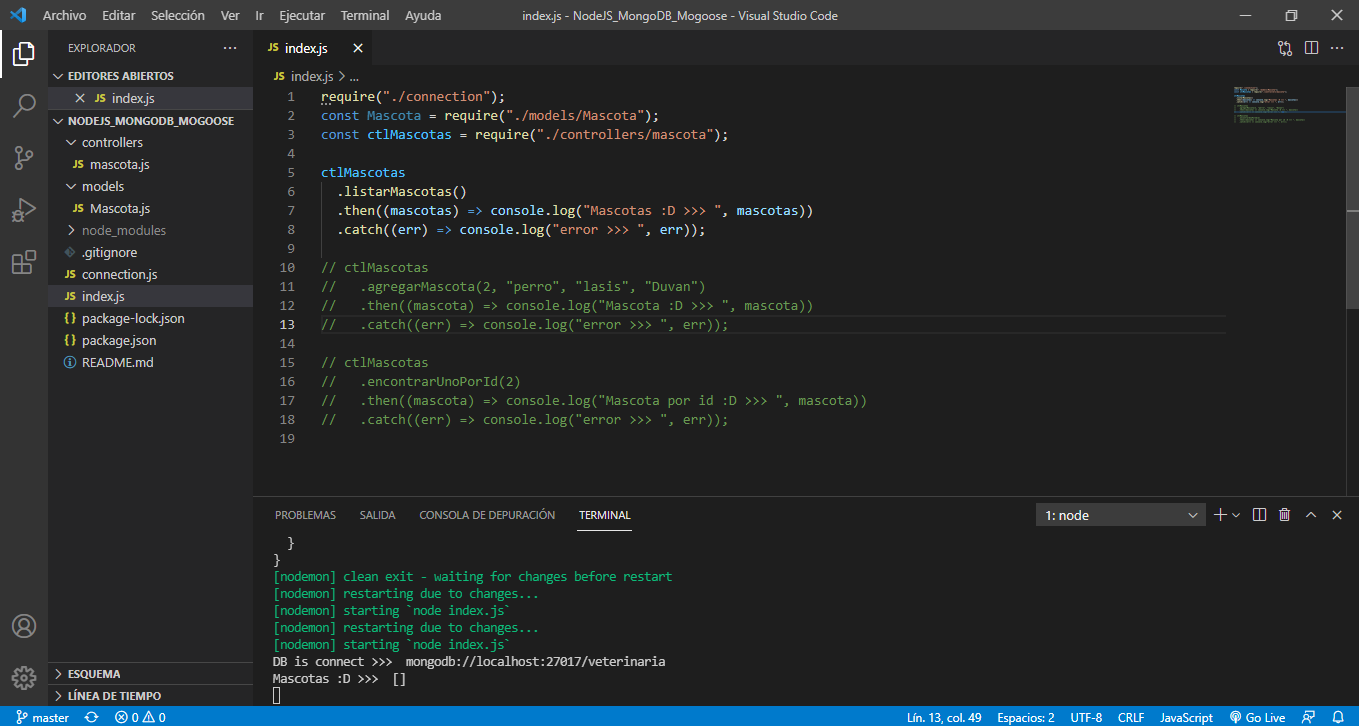Open errors and warnings count in status bar
The height and width of the screenshot is (726, 1359).
click(x=140, y=717)
